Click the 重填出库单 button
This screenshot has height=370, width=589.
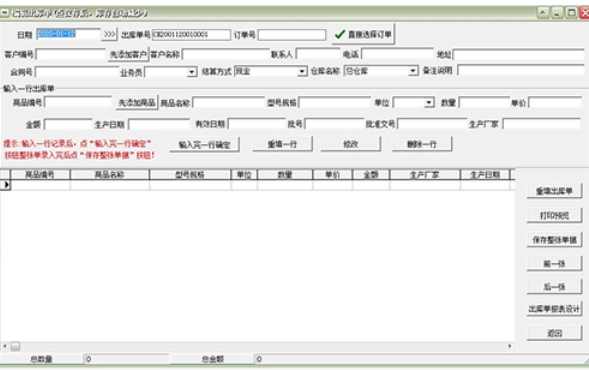point(554,191)
